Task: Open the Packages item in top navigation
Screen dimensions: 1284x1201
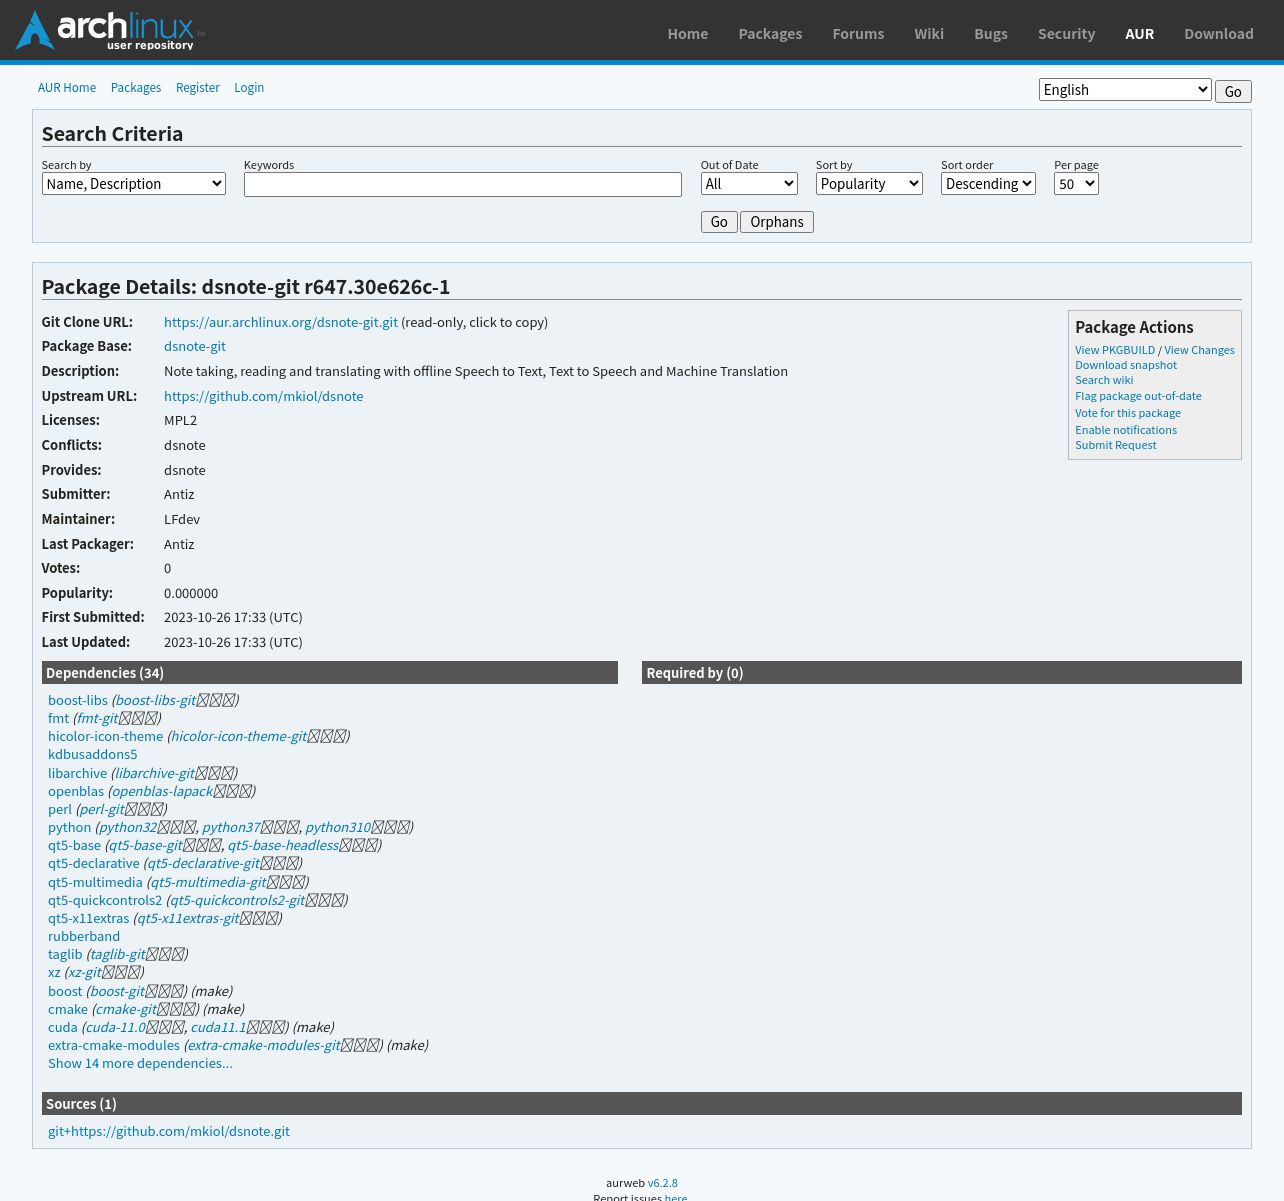Action: coord(770,33)
